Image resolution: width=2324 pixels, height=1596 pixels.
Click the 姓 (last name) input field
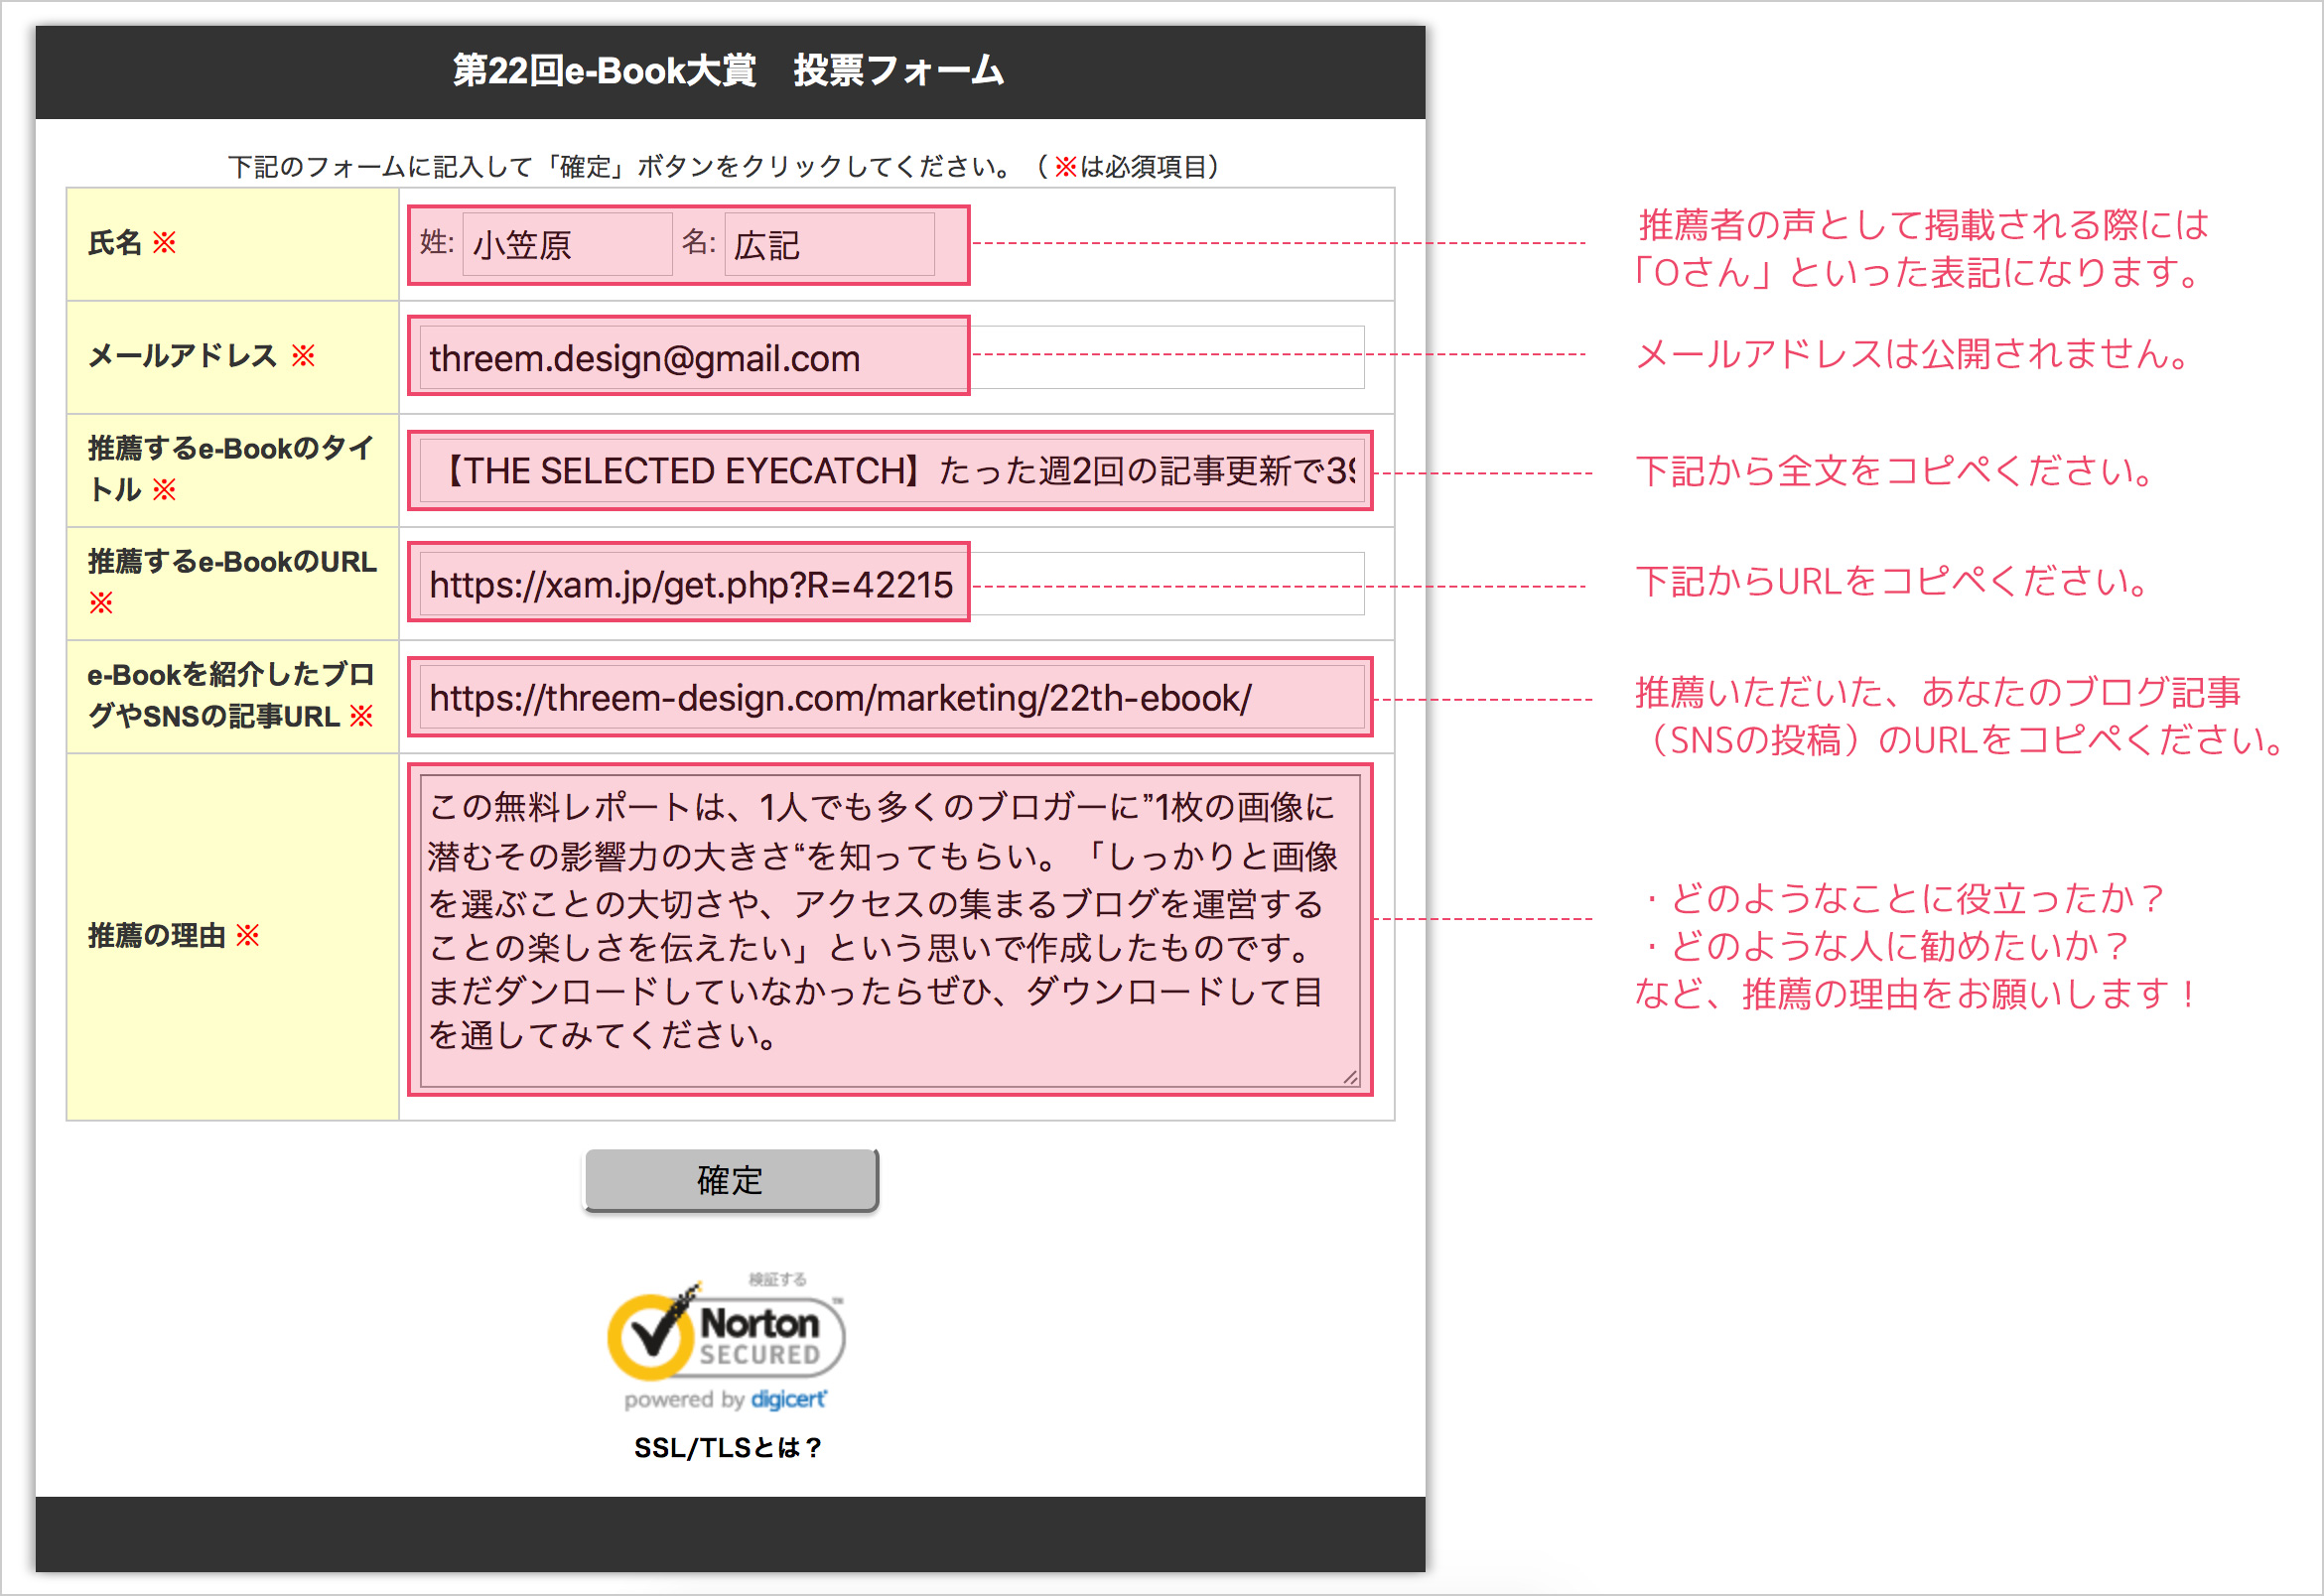point(566,245)
